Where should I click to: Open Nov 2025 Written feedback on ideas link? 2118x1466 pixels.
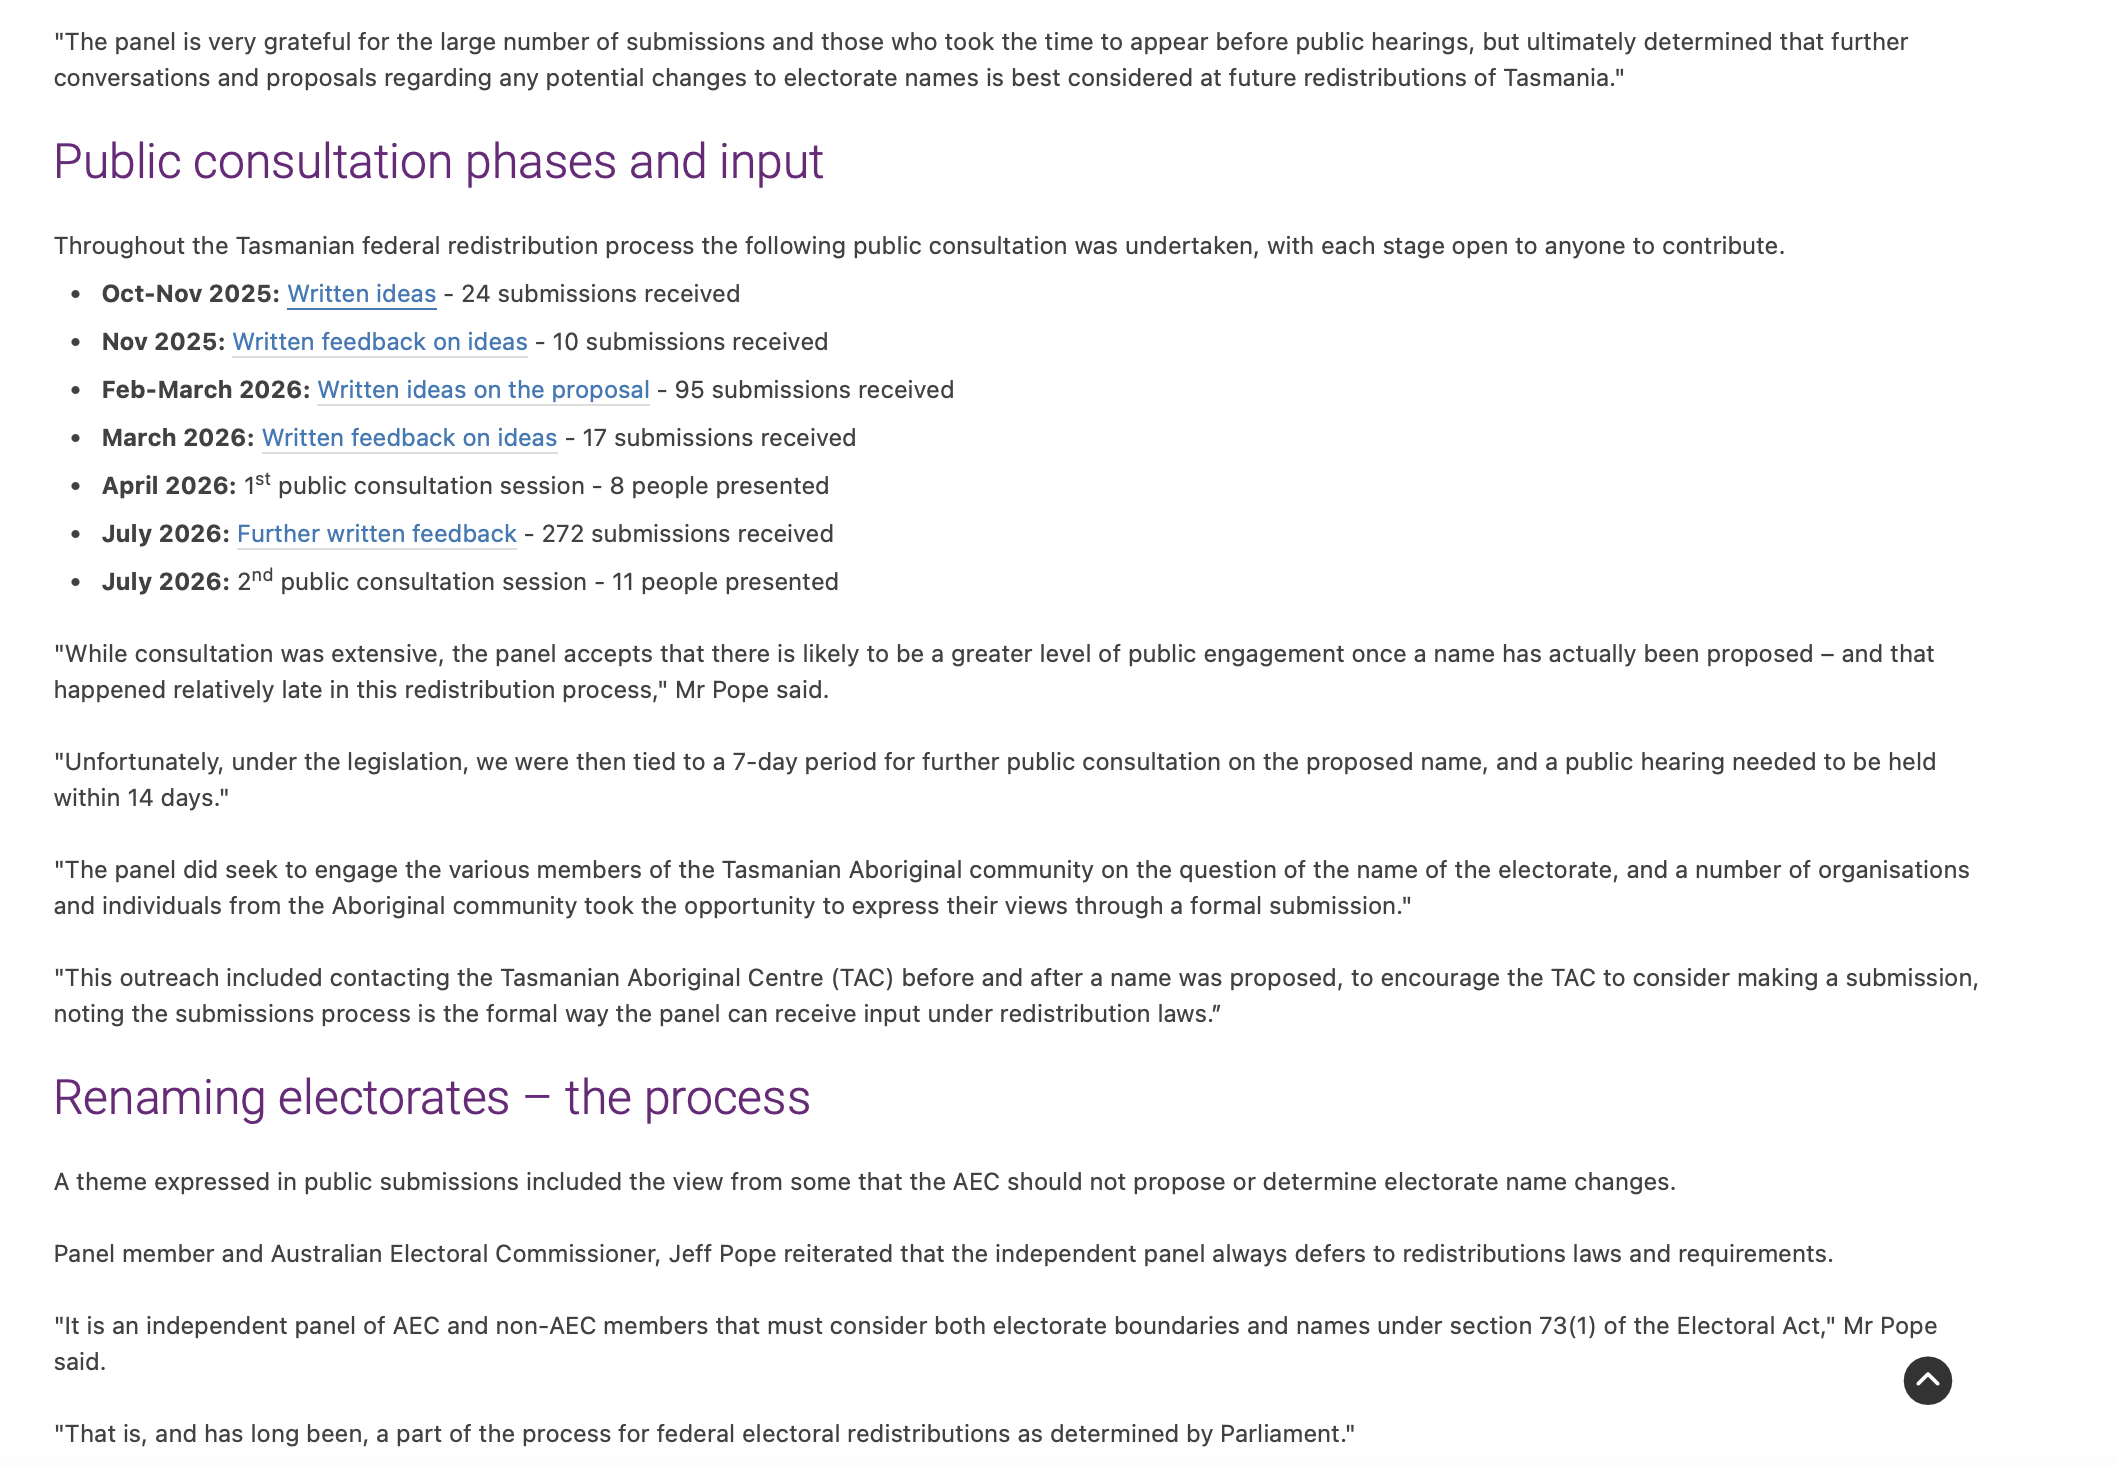380,342
